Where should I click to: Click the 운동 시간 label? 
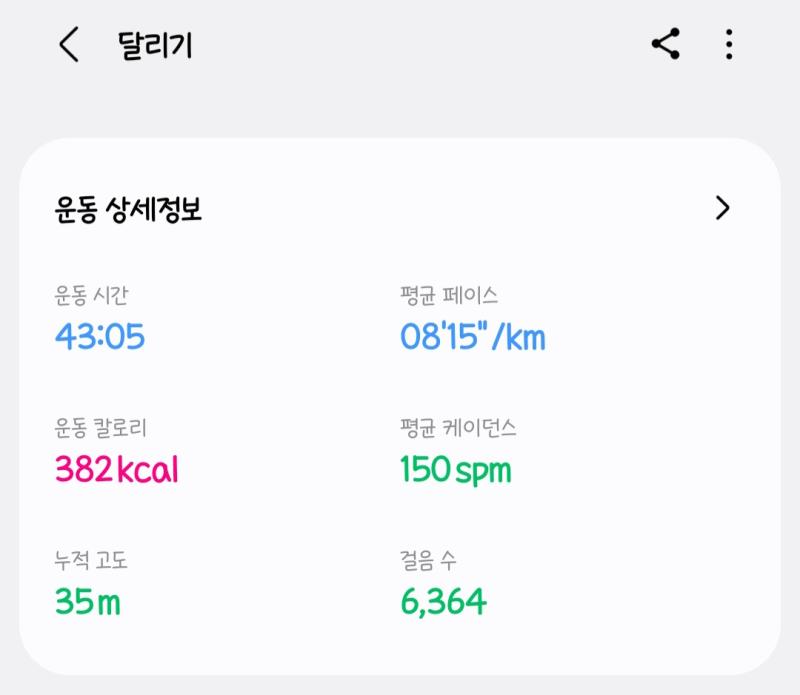coord(91,295)
